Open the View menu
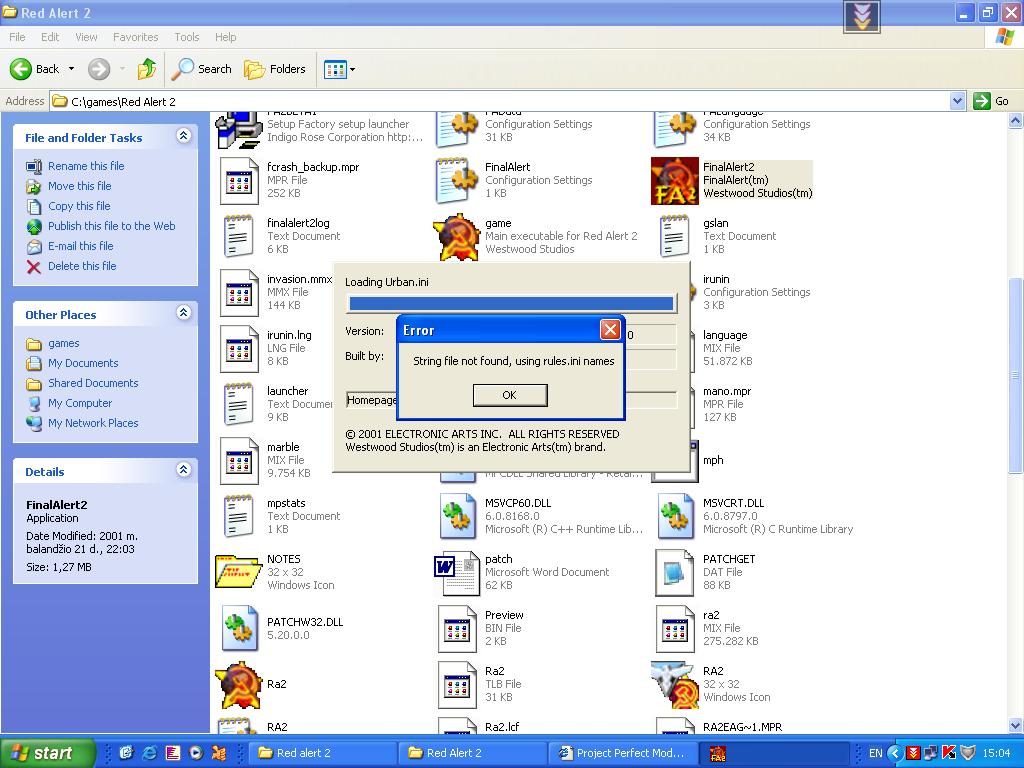The height and width of the screenshot is (768, 1024). tap(86, 37)
